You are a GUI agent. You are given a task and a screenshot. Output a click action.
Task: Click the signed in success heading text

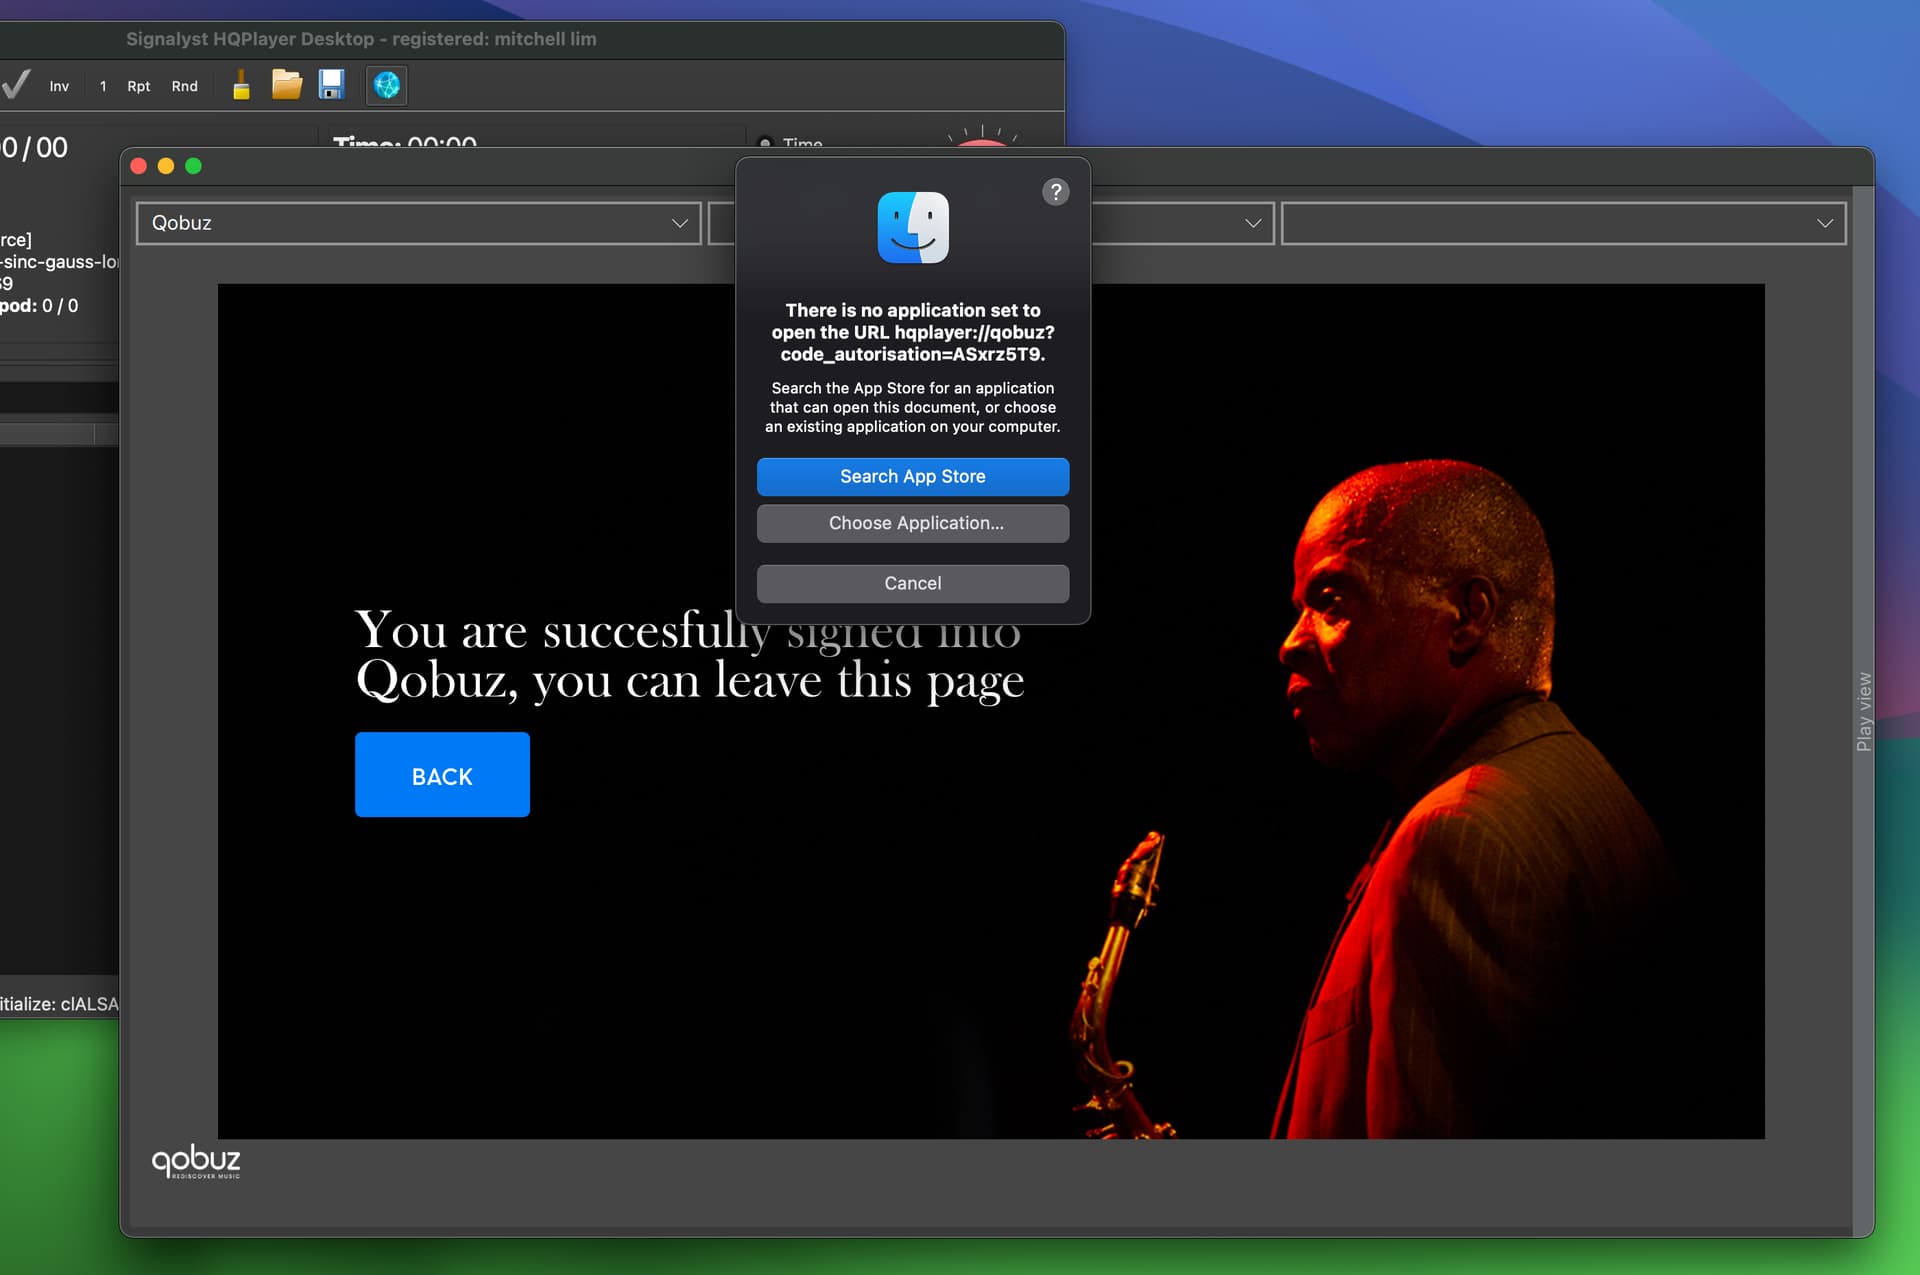(690, 656)
